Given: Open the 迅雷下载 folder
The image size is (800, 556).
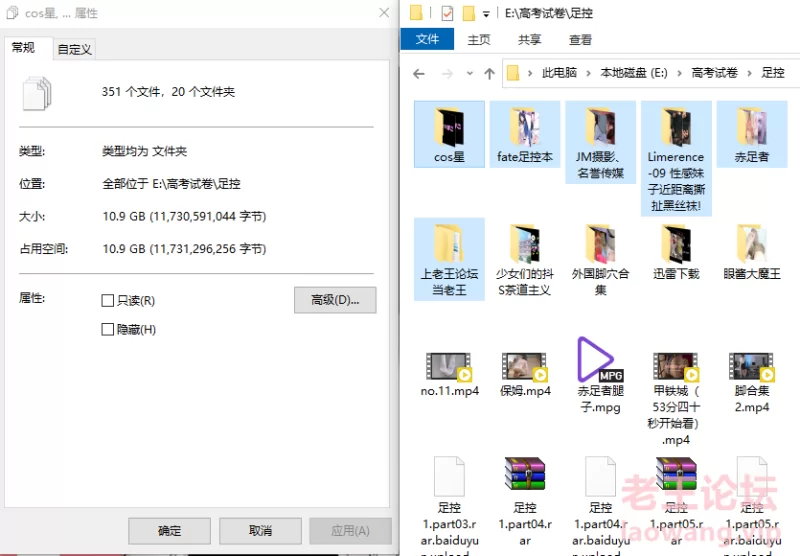Looking at the screenshot, I should click(676, 251).
